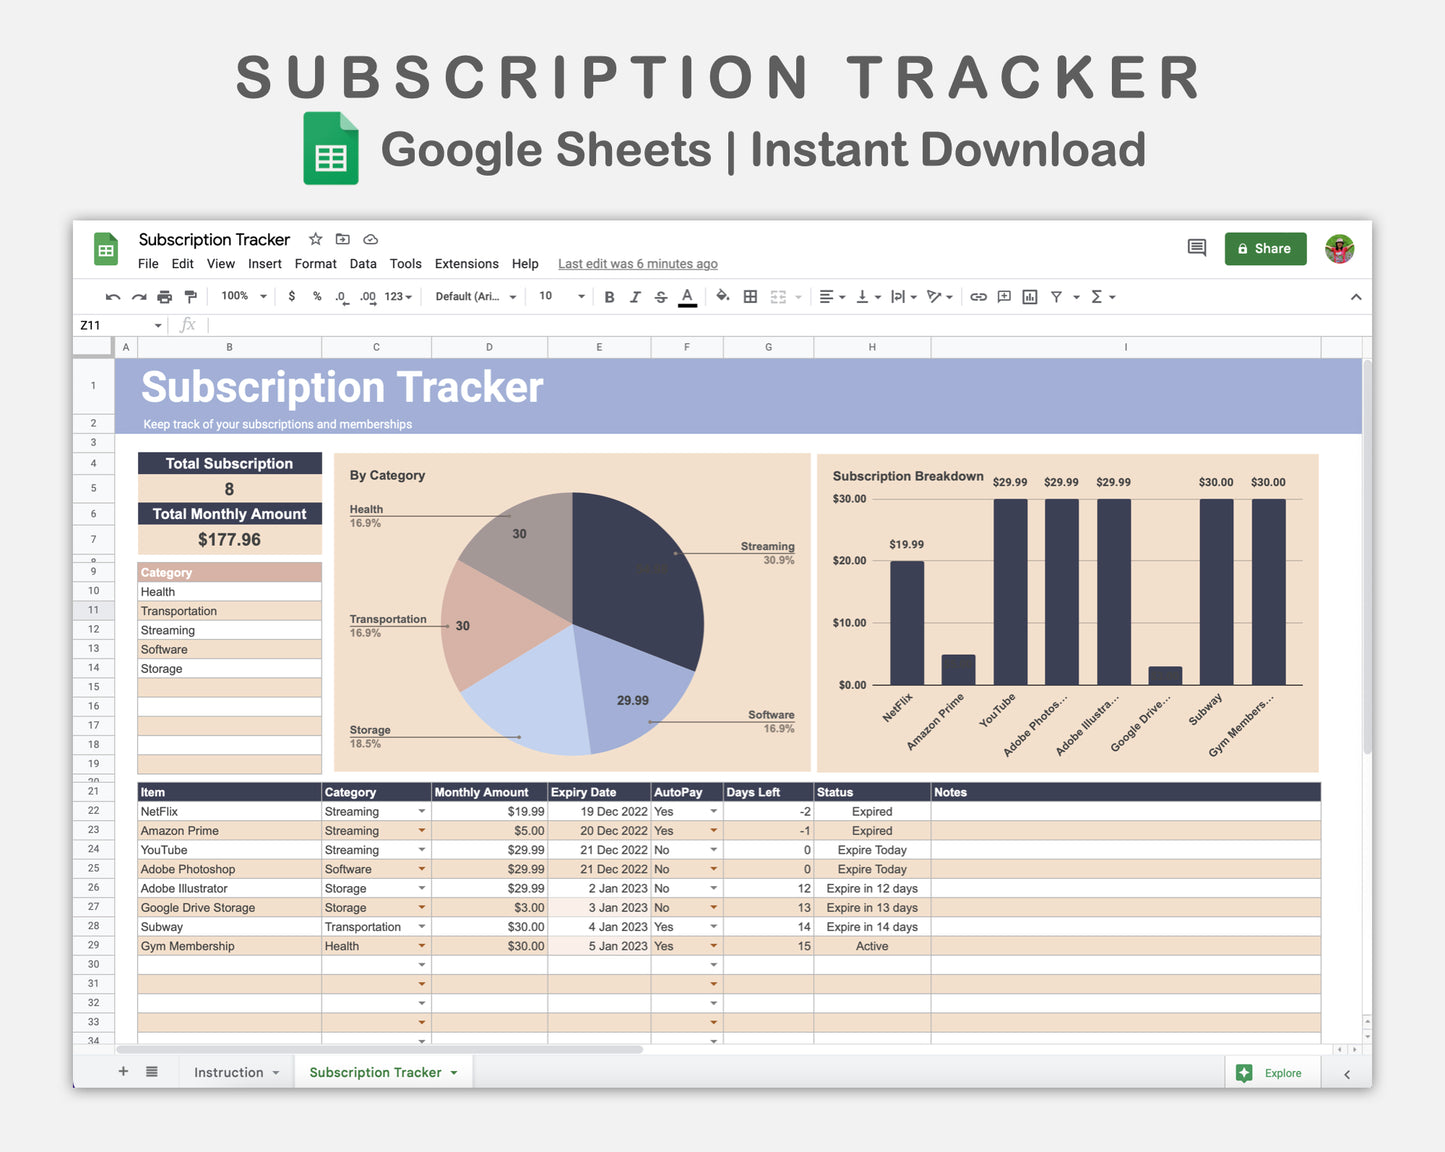Viewport: 1445px width, 1152px height.
Task: Click the insert link icon
Action: [x=978, y=297]
